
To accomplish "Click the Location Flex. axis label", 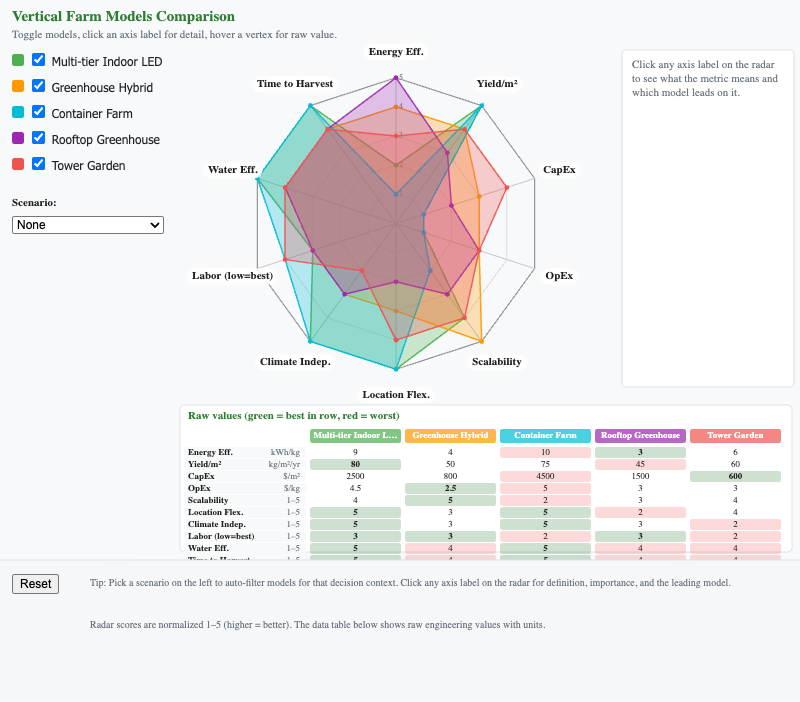I will click(x=396, y=395).
